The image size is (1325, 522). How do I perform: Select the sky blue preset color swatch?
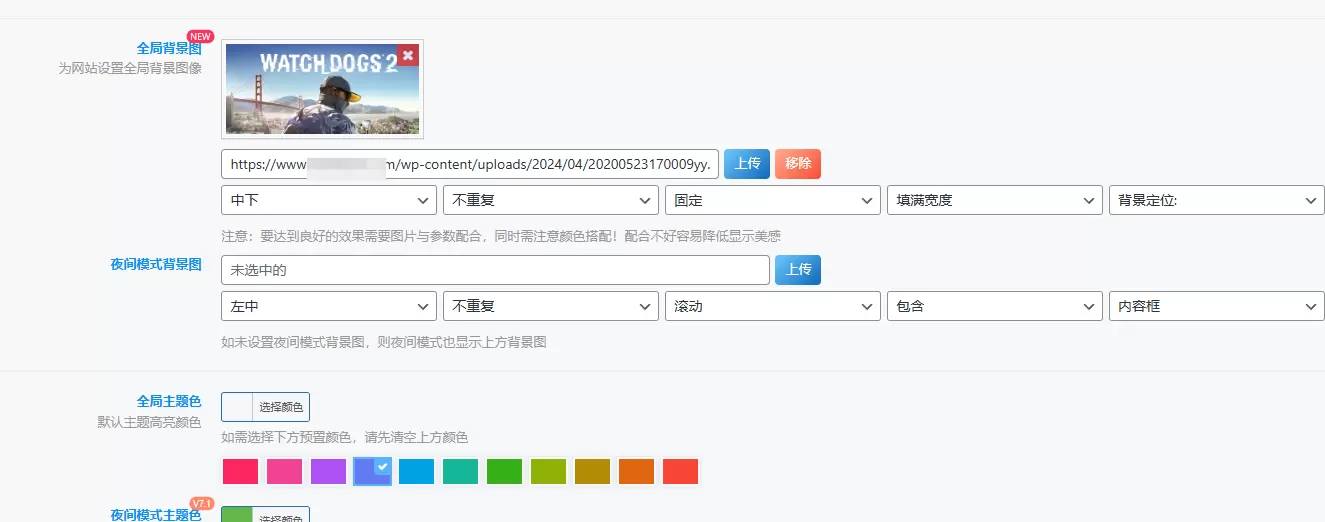(x=417, y=471)
